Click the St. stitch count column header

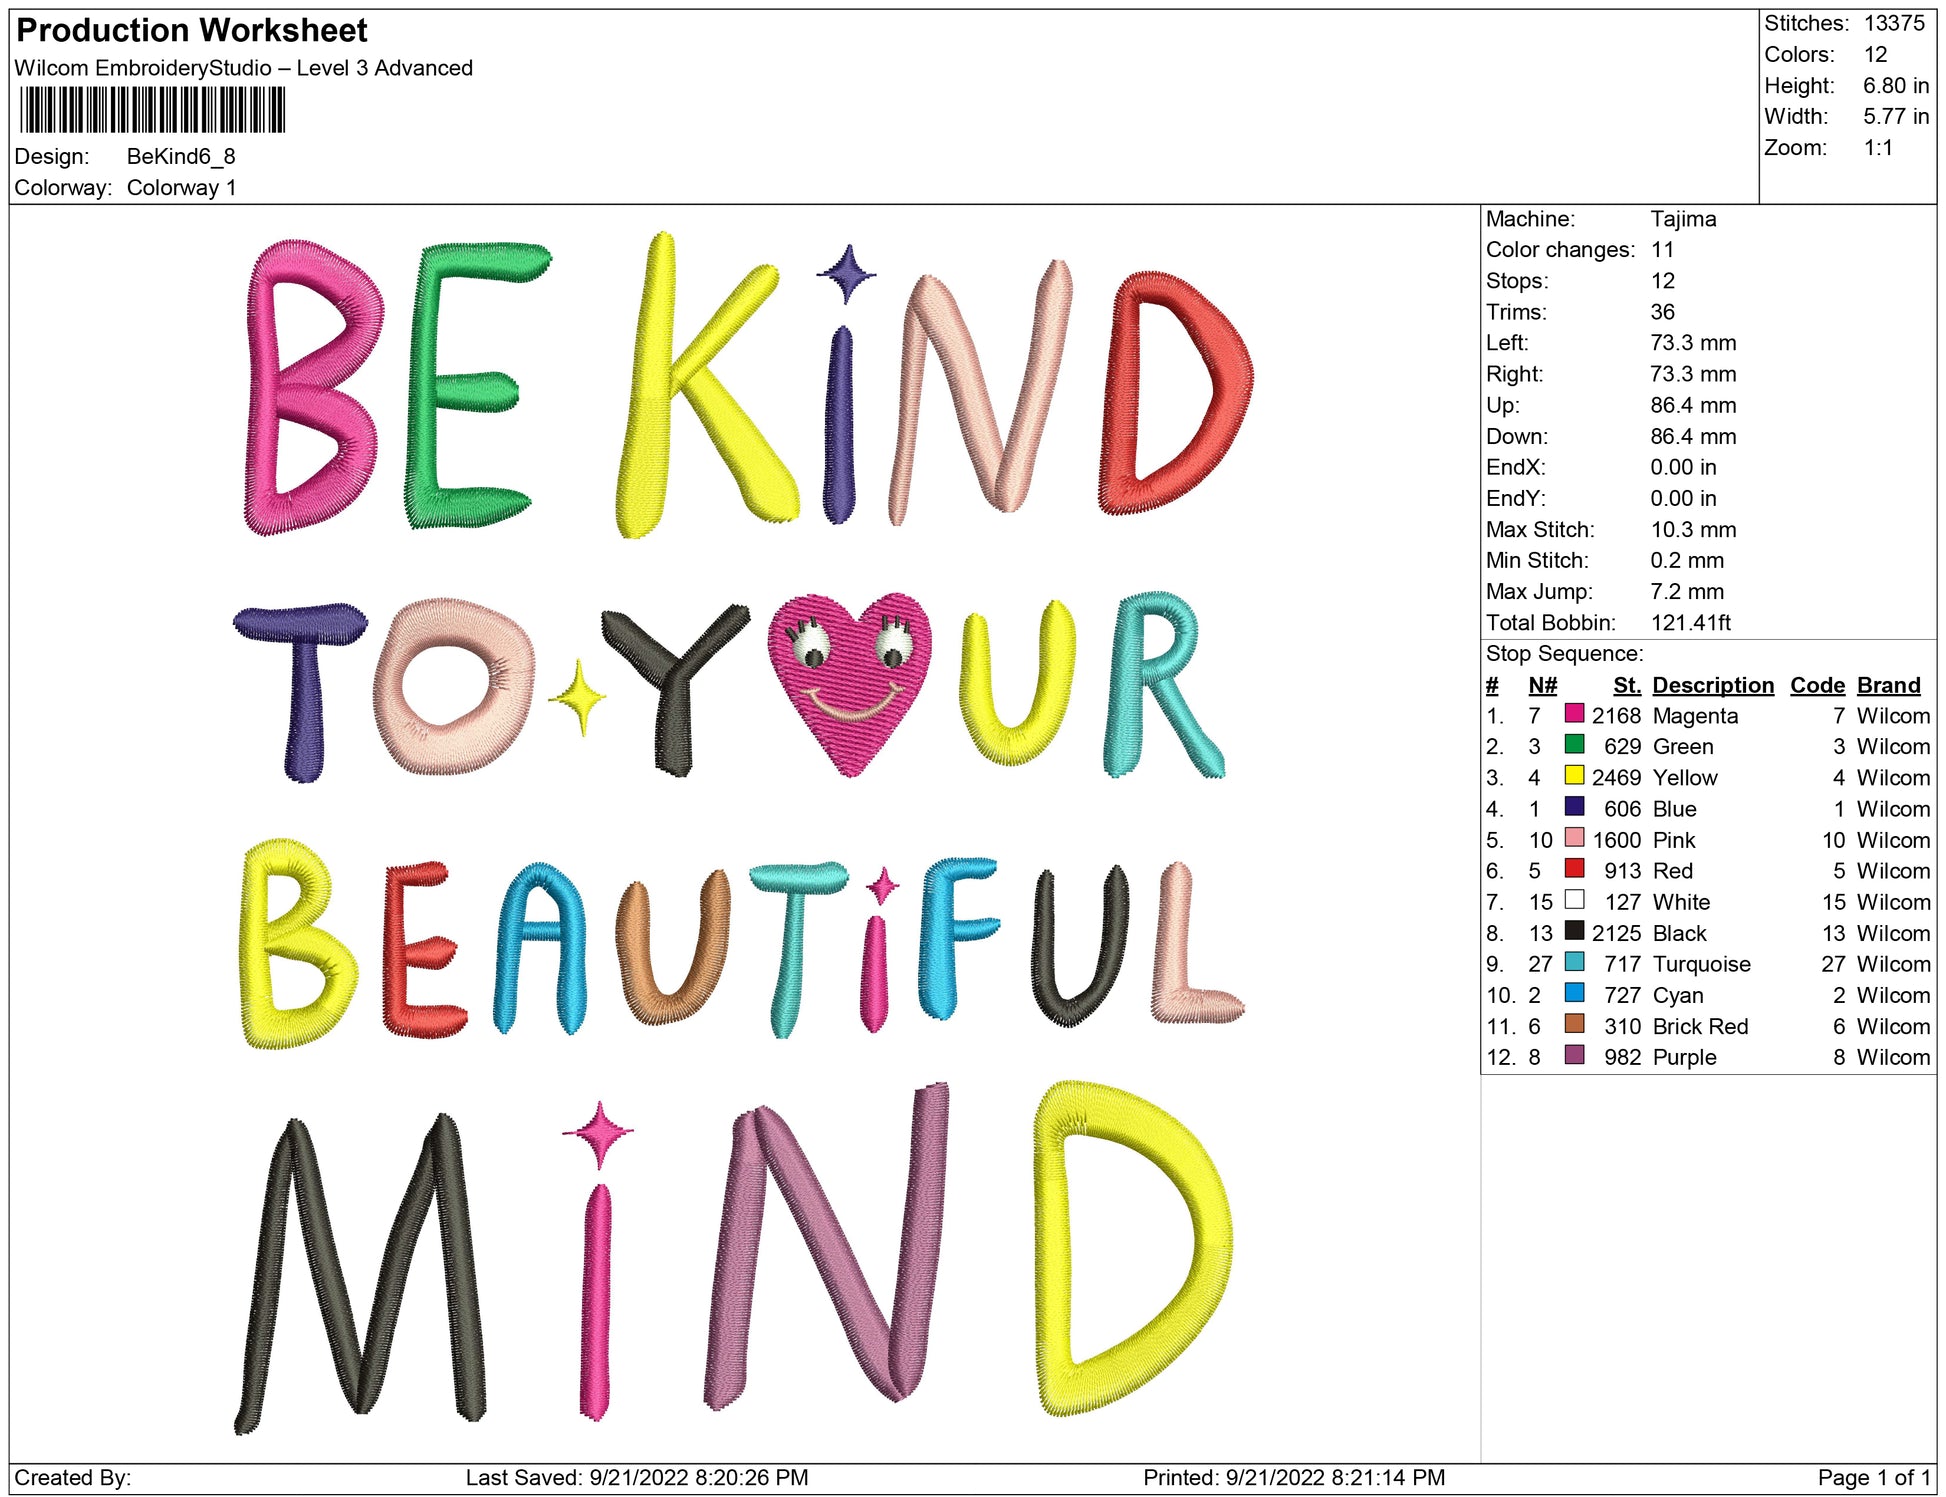pyautogui.click(x=1626, y=685)
